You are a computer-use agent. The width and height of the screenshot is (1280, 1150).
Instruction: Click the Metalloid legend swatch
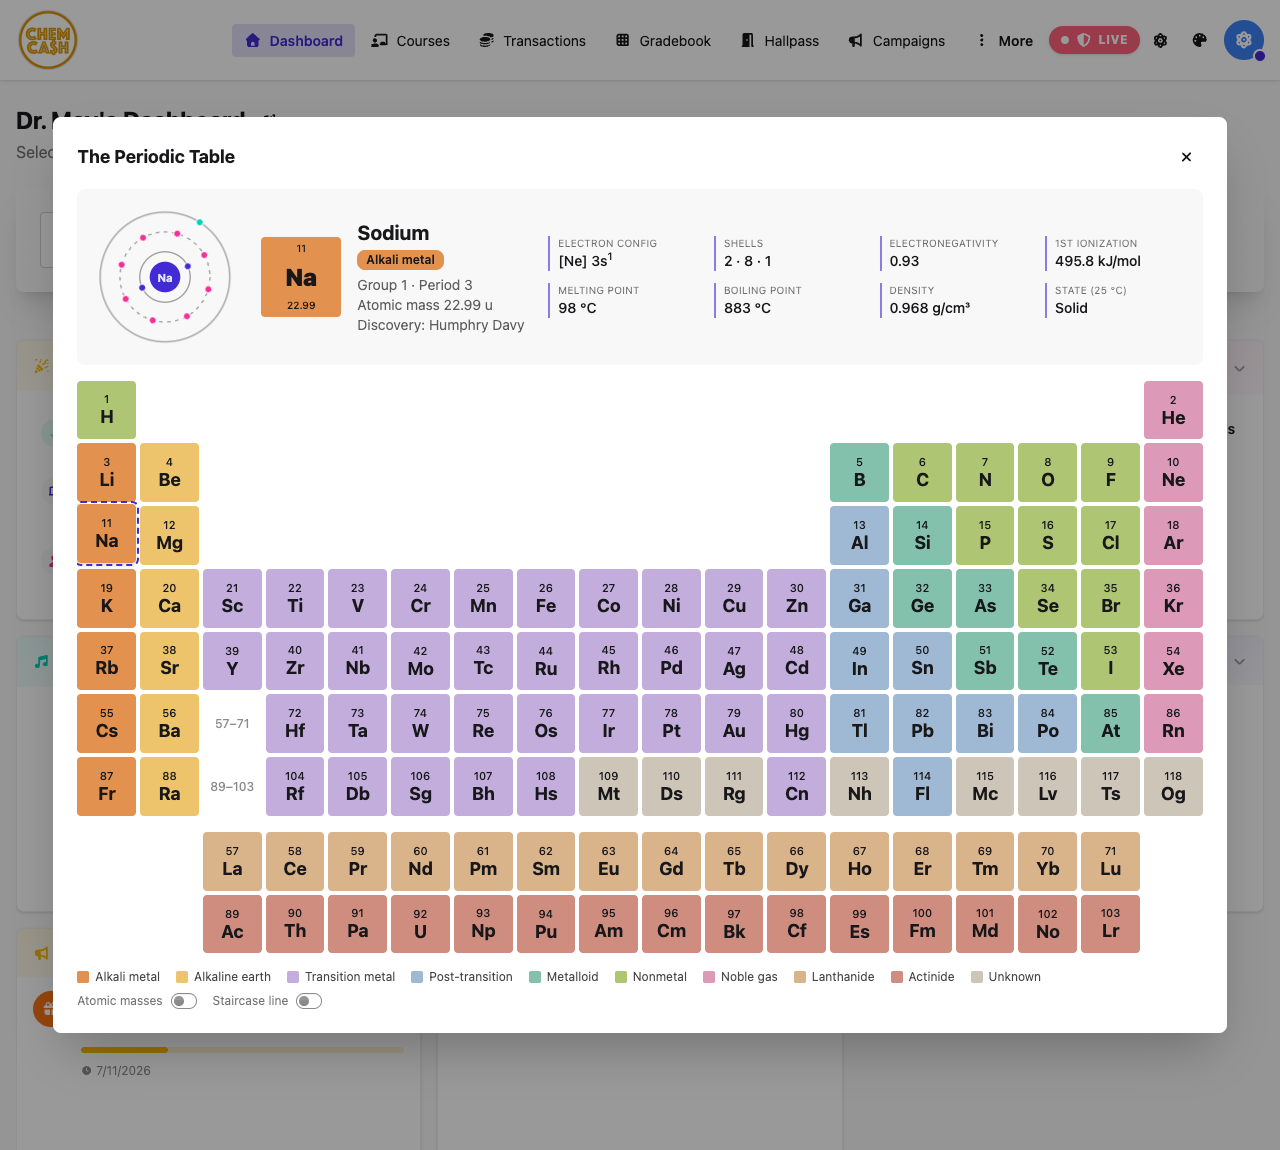coord(535,977)
